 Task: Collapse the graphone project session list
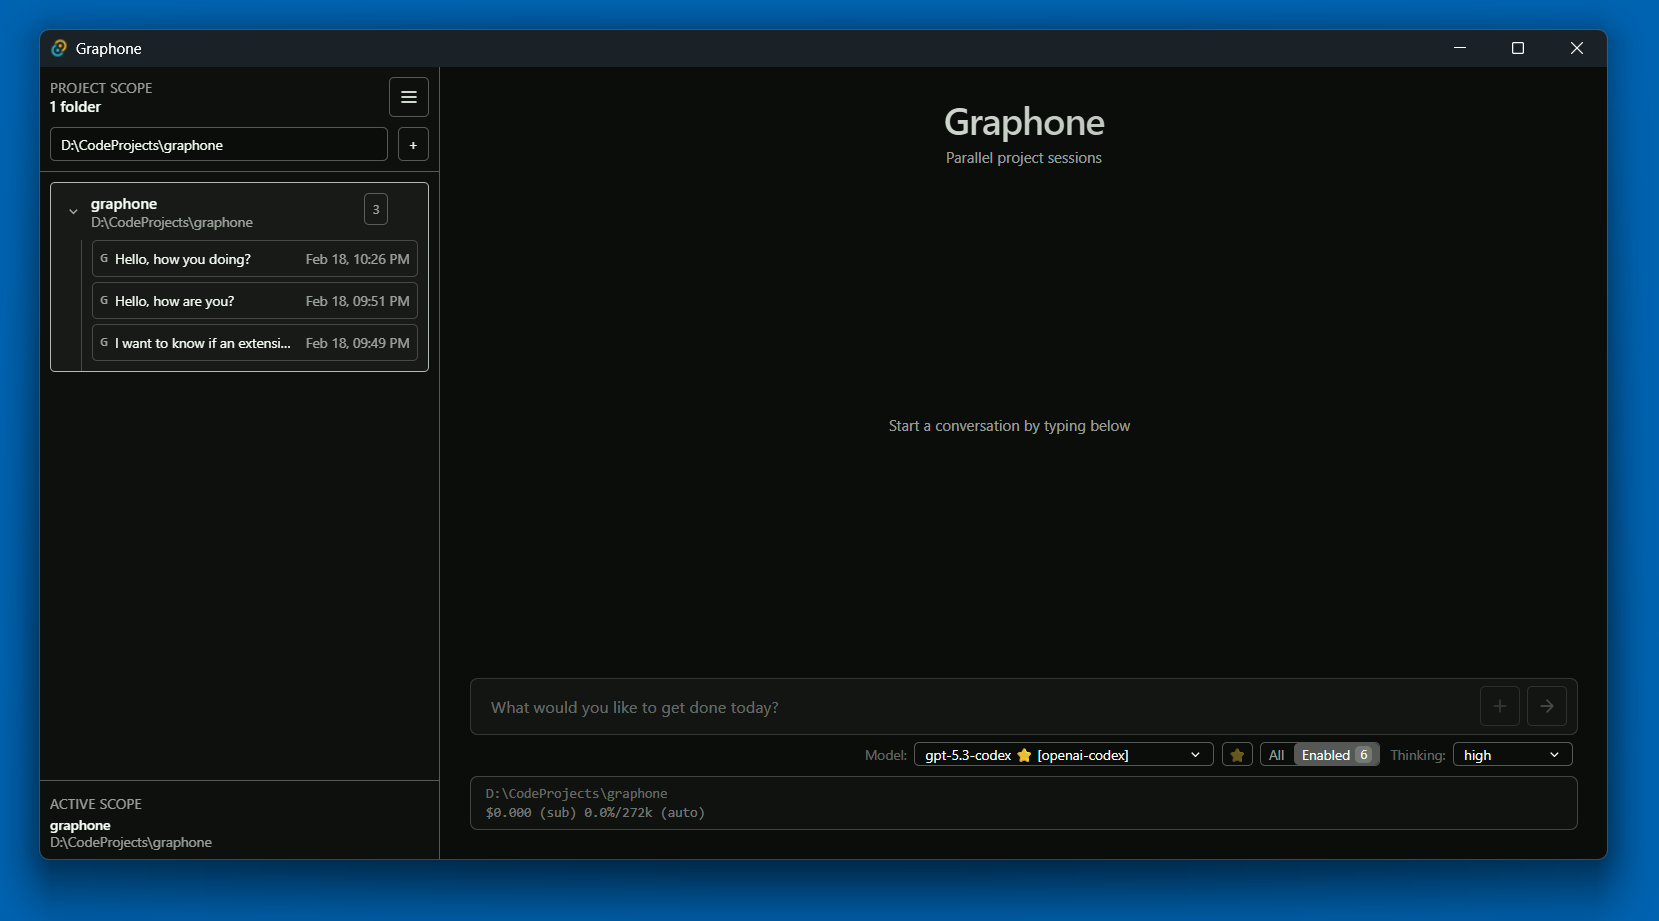coord(73,211)
